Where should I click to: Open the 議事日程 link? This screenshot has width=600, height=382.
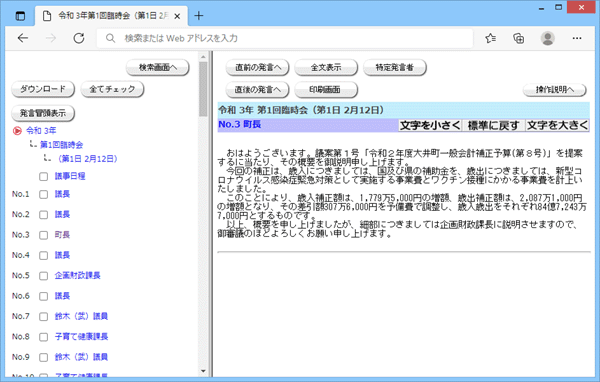pos(70,176)
